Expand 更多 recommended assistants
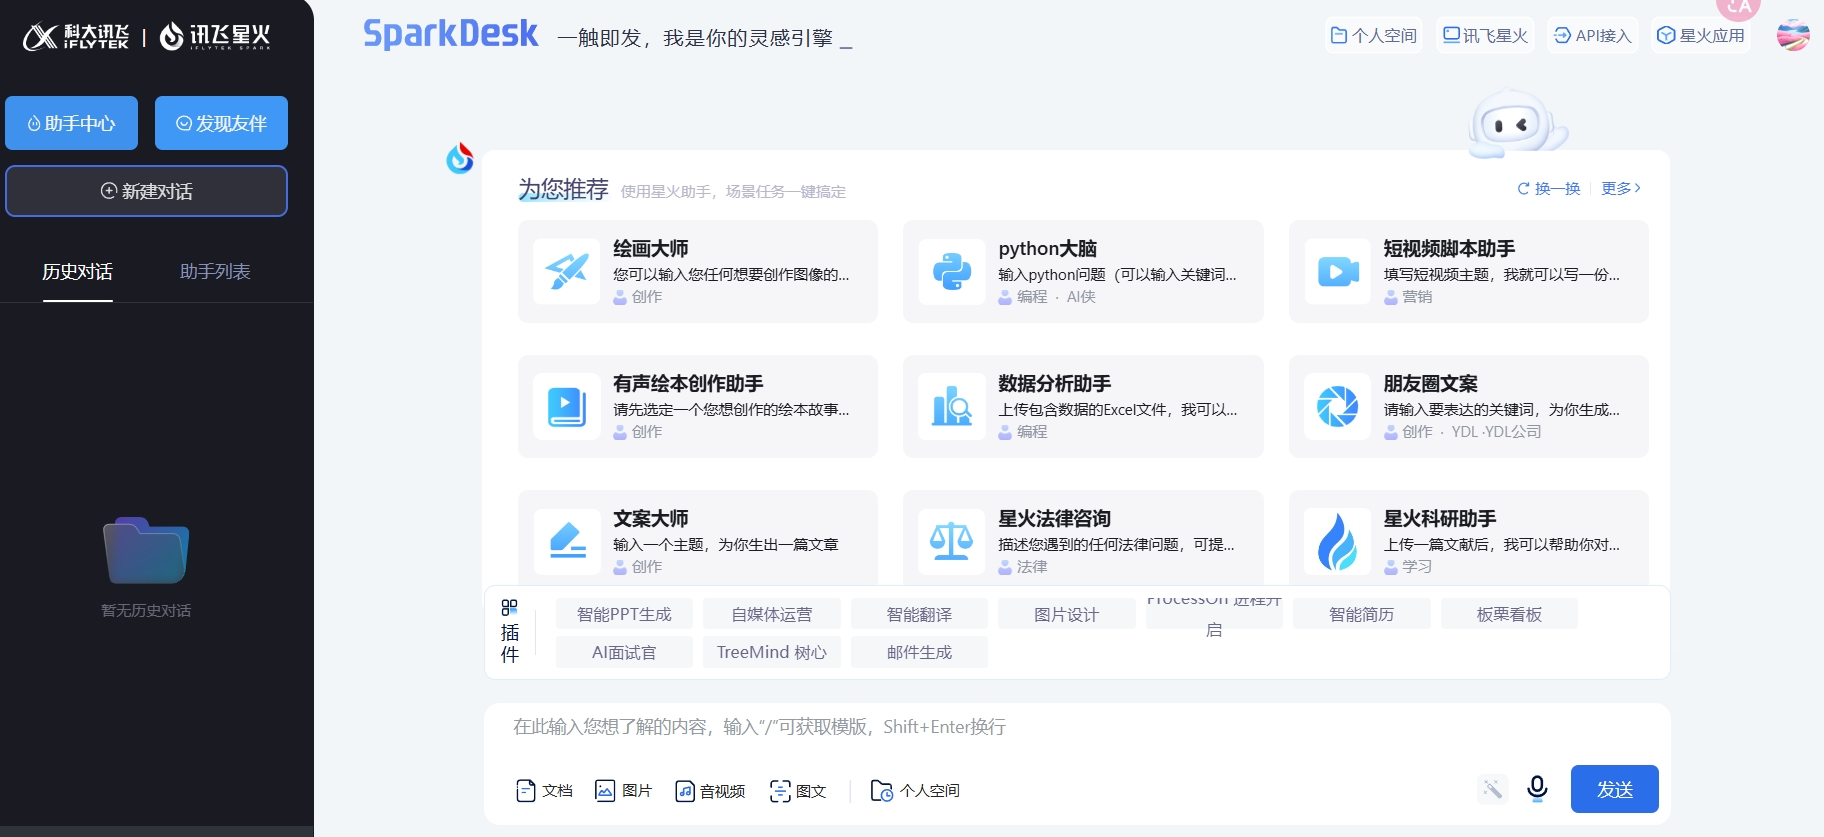Viewport: 1824px width, 837px height. click(1621, 188)
